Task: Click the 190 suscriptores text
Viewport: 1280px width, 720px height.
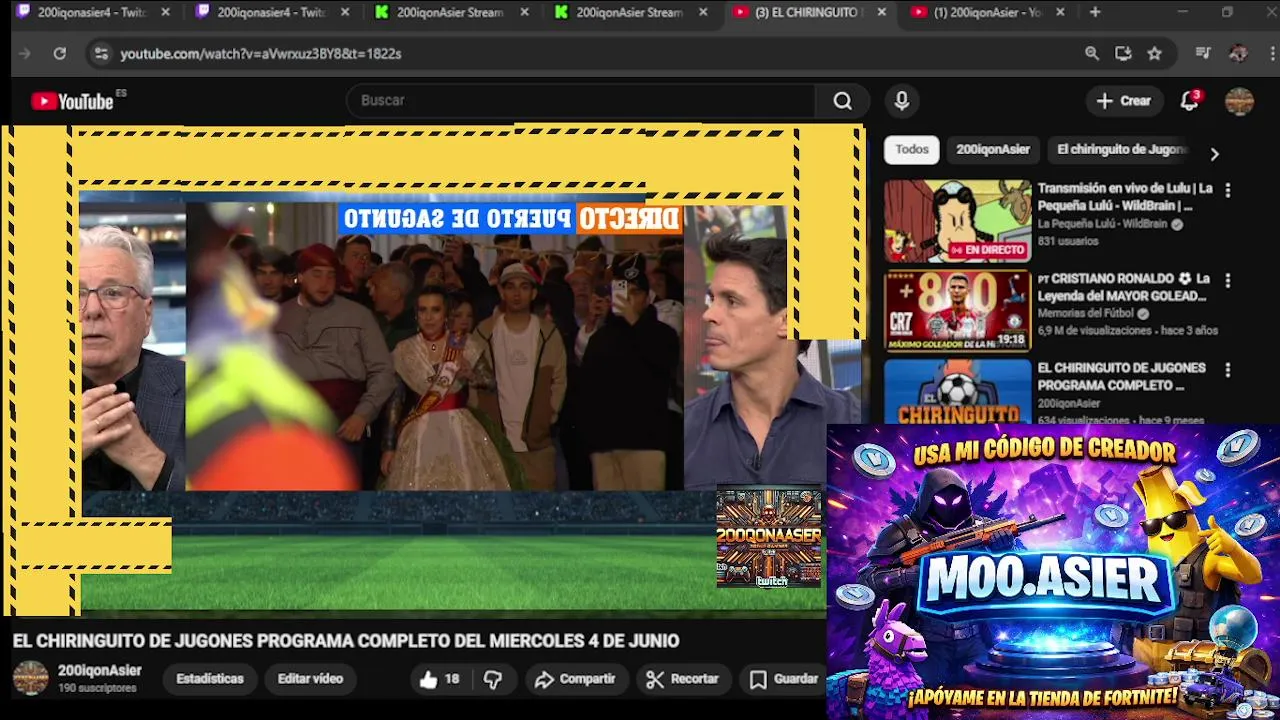Action: [x=97, y=689]
